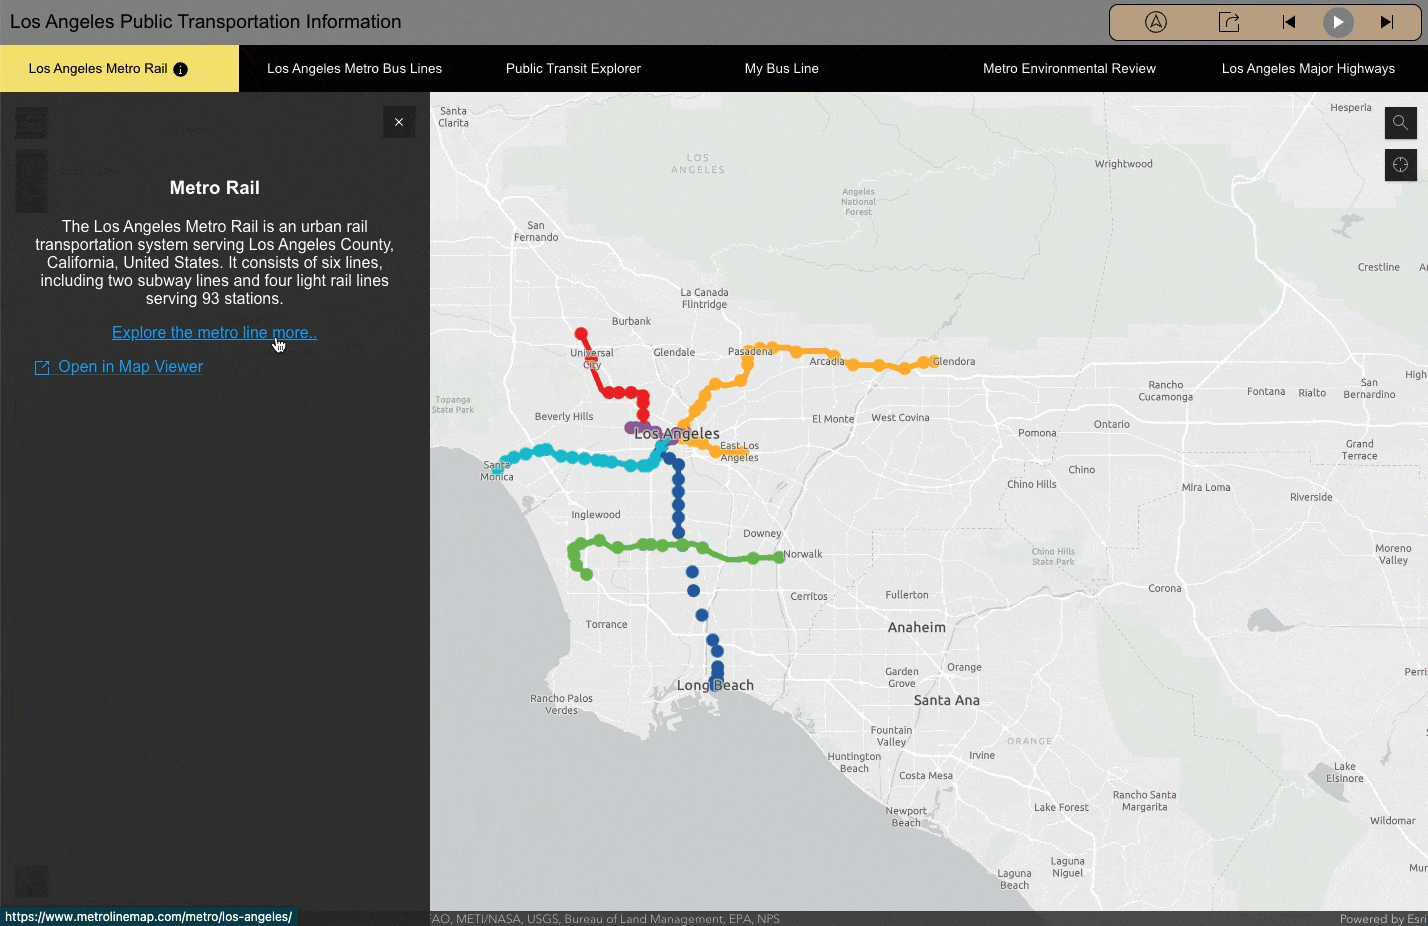1428x926 pixels.
Task: Go to Los Angeles Major Highways tab
Action: coord(1308,69)
